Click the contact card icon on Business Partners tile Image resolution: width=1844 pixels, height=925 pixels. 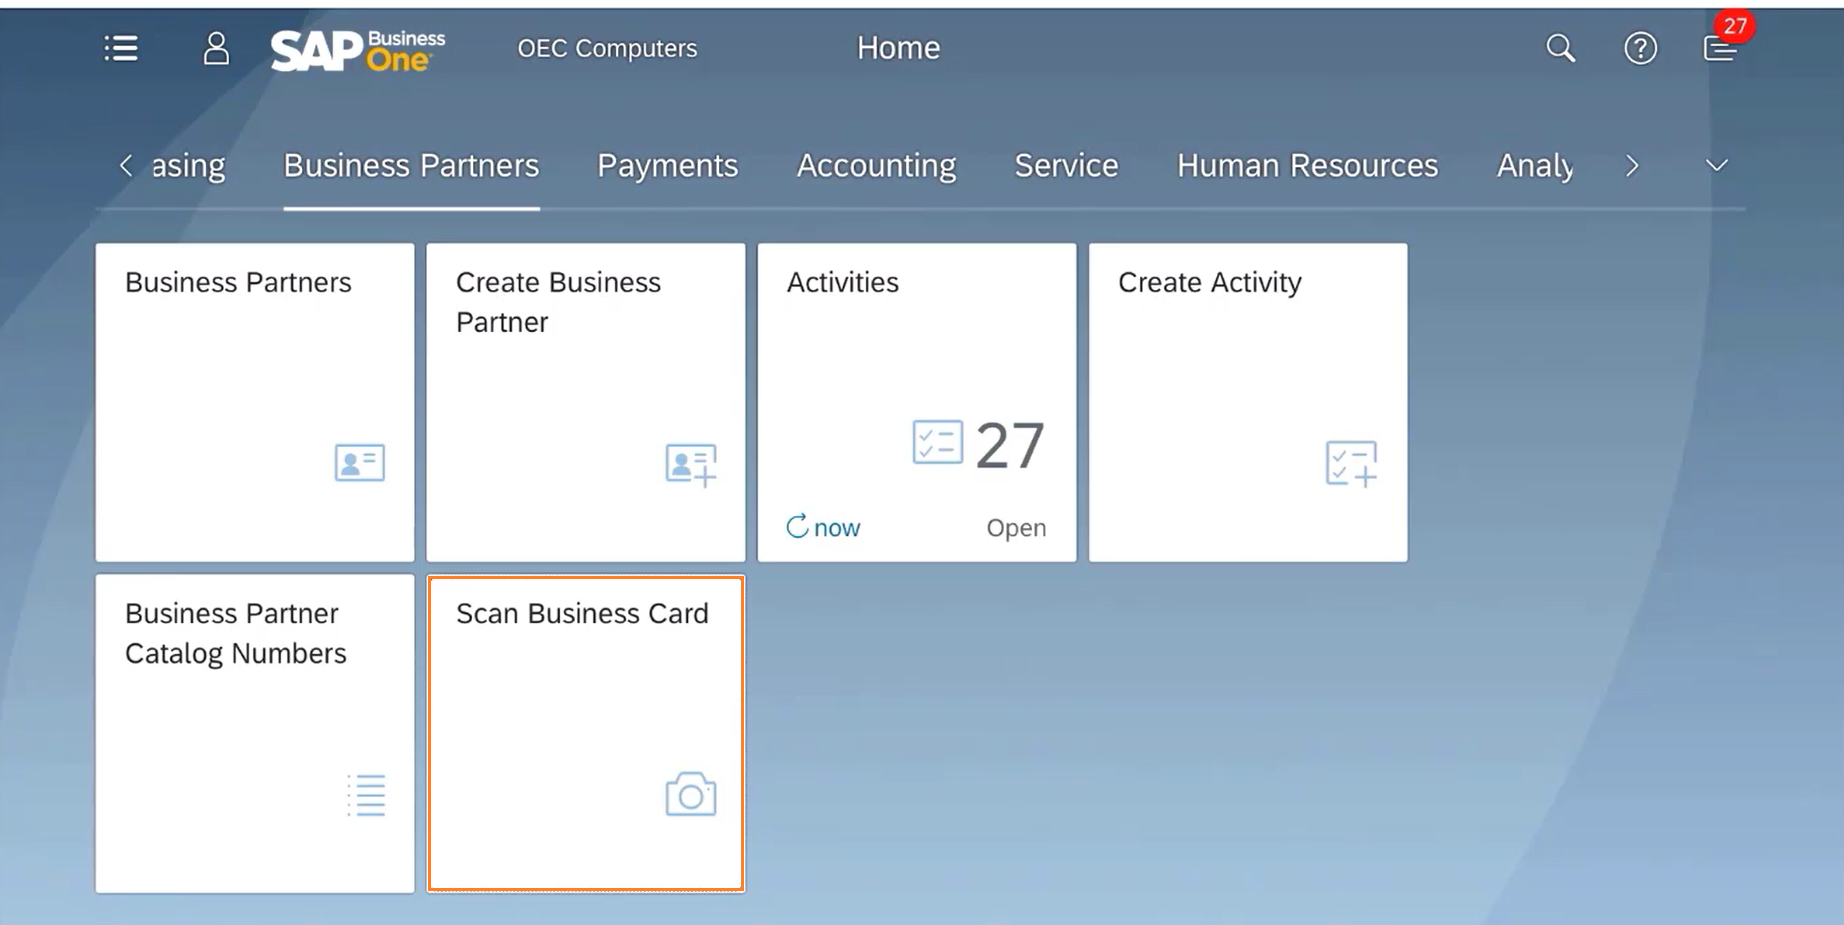[x=359, y=463]
